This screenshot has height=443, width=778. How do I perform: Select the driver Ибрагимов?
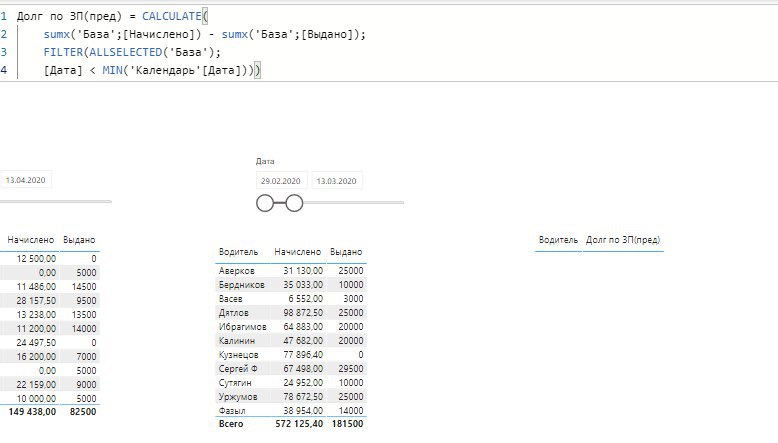point(243,326)
